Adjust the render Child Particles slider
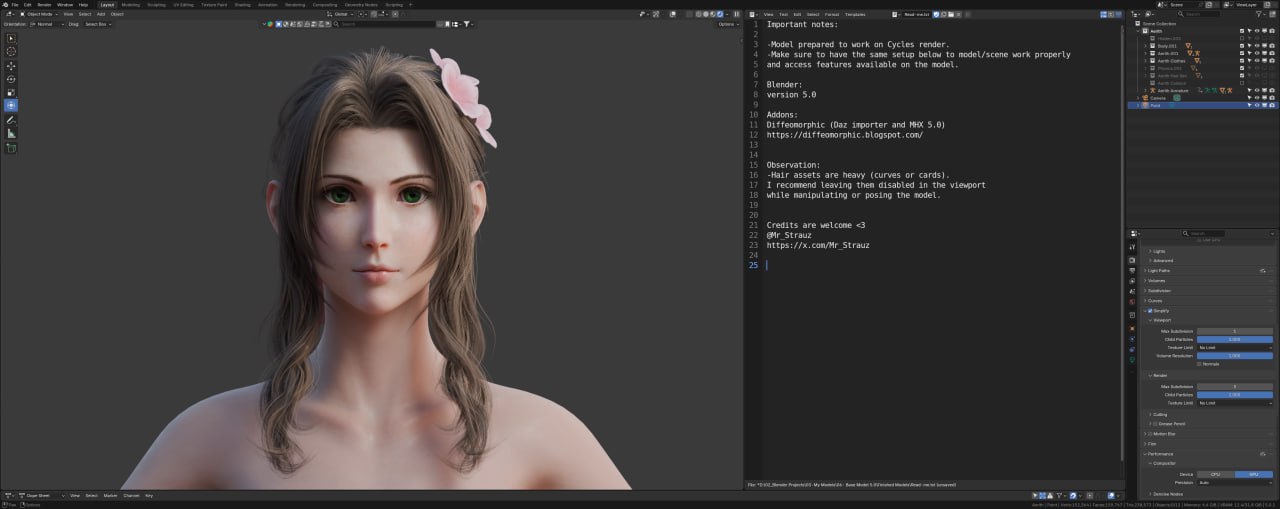 [1234, 394]
